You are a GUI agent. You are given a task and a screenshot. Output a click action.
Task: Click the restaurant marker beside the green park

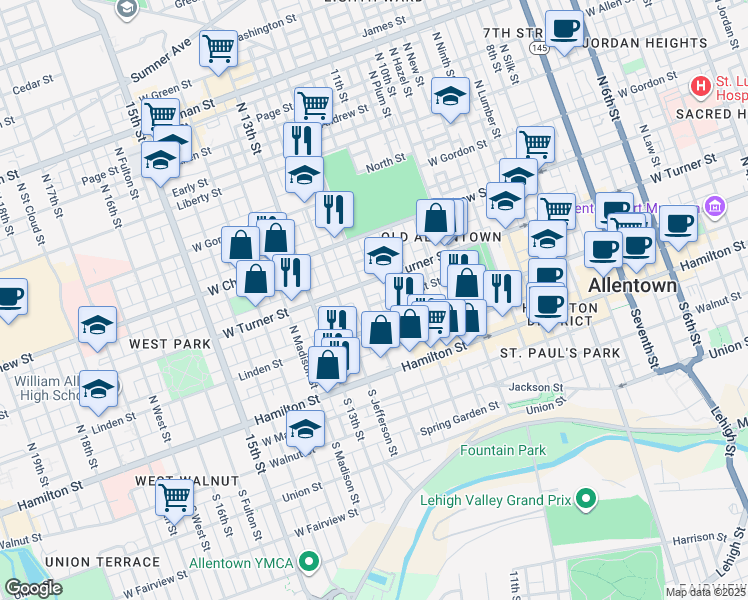pos(334,209)
